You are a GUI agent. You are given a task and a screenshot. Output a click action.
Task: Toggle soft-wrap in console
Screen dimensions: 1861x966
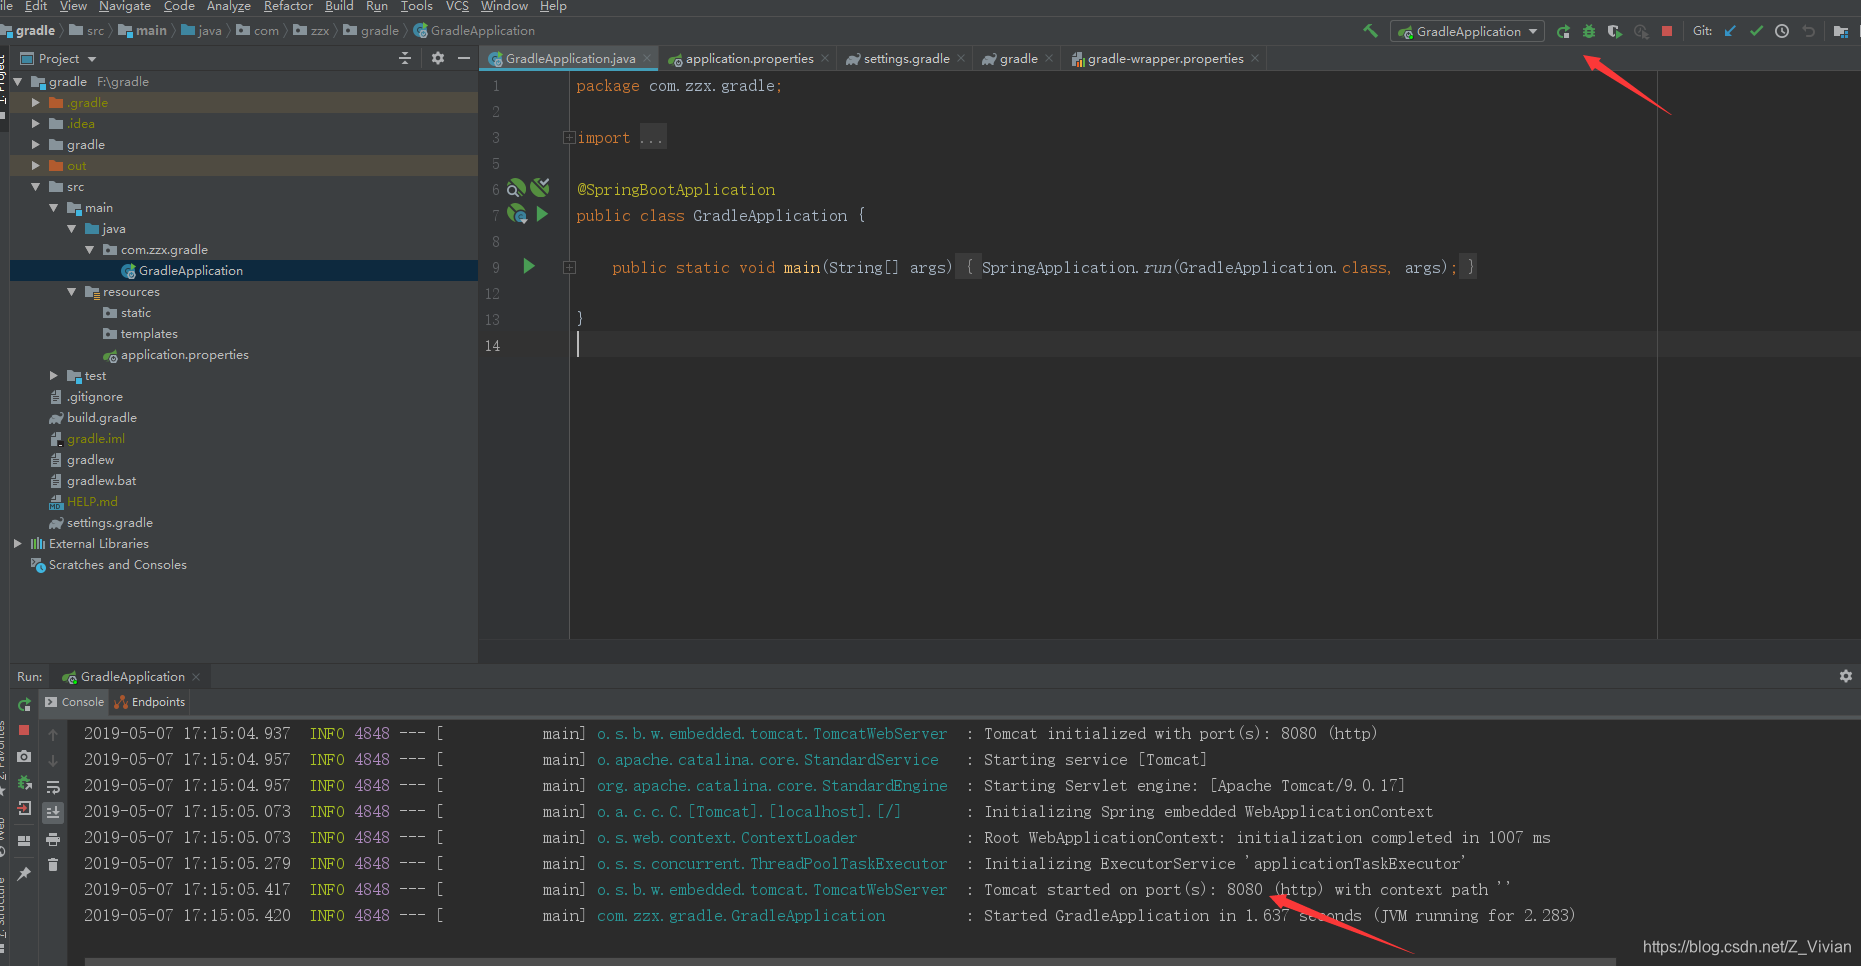(53, 787)
